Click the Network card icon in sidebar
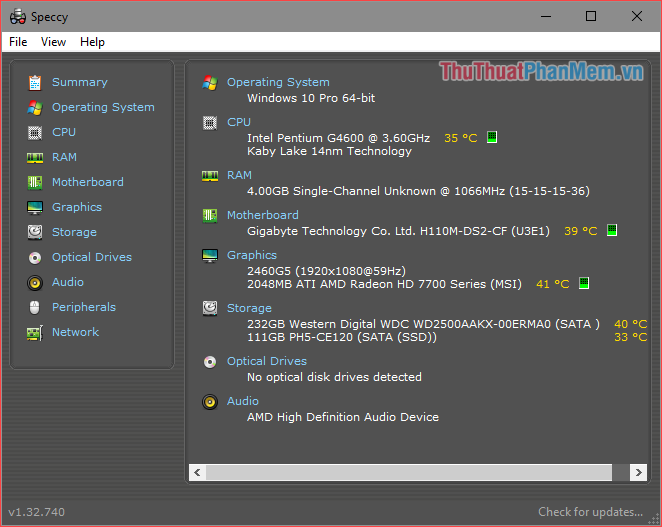 (x=35, y=333)
